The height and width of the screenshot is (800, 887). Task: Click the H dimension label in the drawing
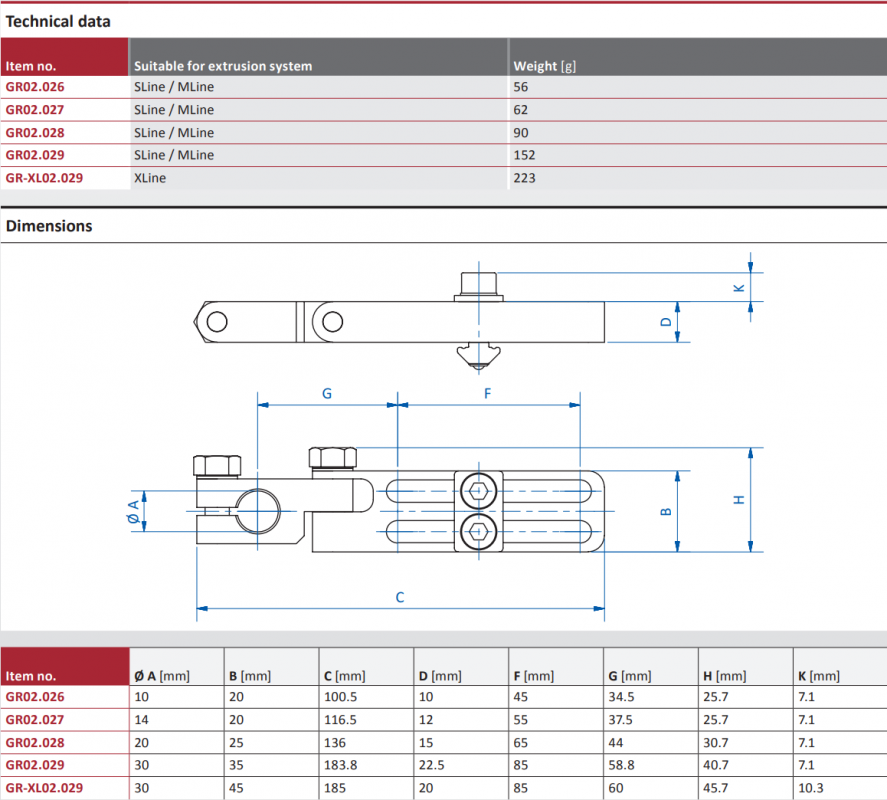point(739,500)
